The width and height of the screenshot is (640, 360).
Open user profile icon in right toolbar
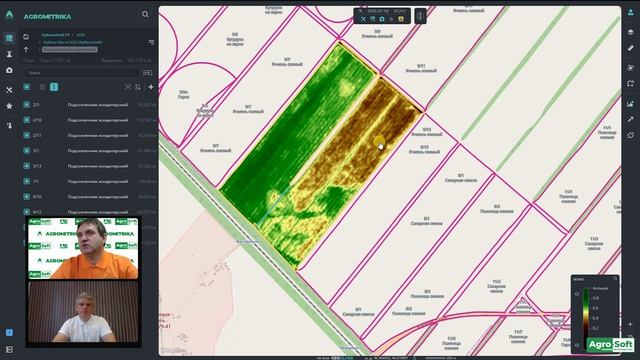coord(631,13)
